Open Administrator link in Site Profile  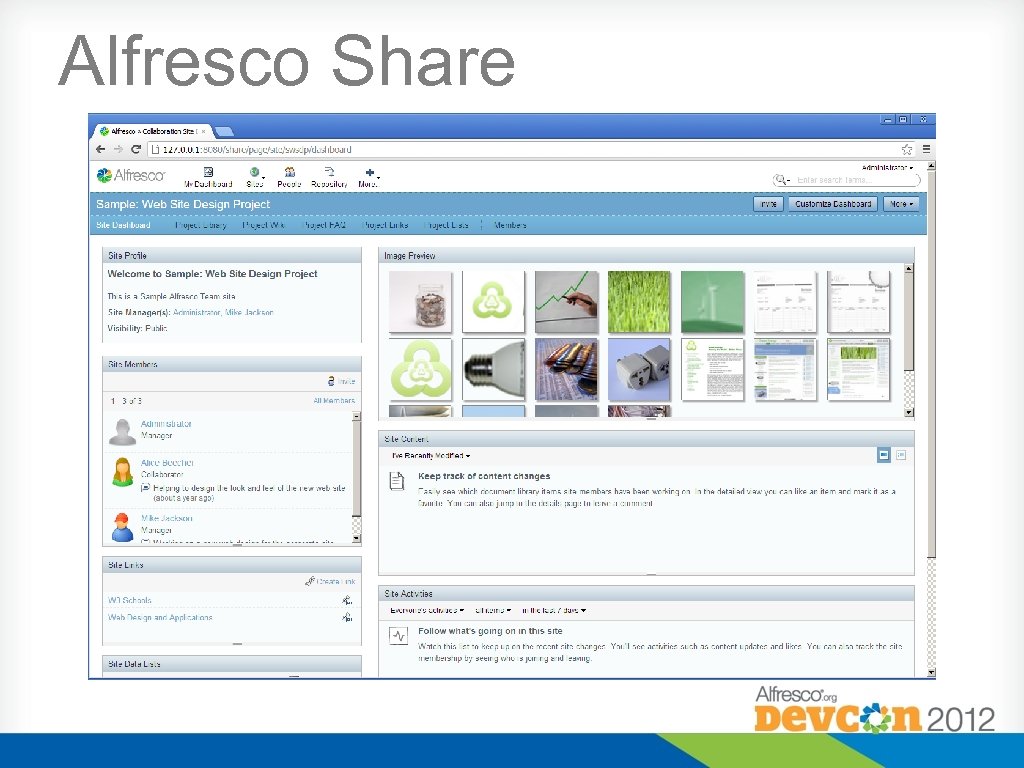coord(197,313)
